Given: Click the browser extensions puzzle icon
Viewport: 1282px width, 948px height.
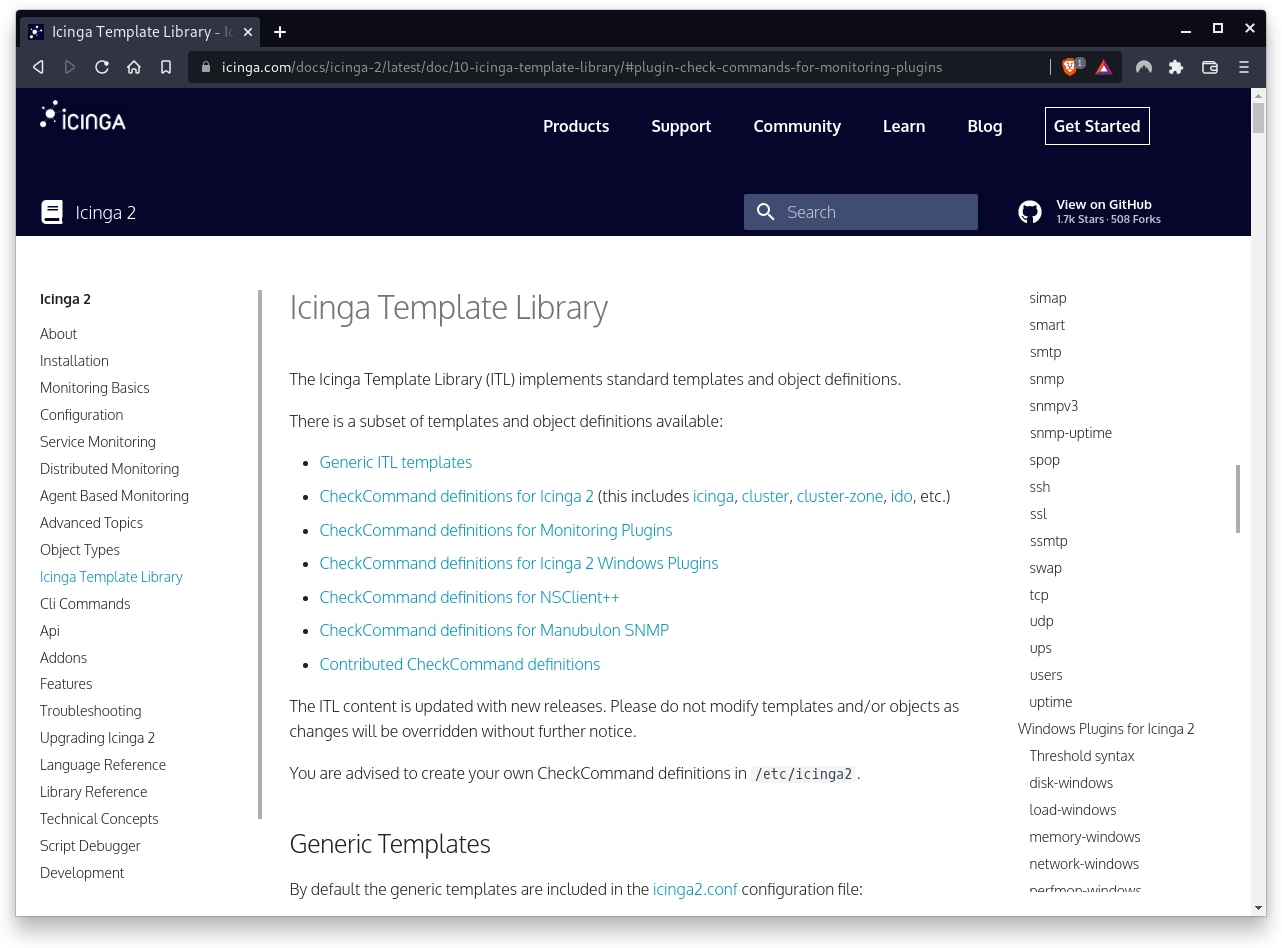Looking at the screenshot, I should coord(1176,67).
